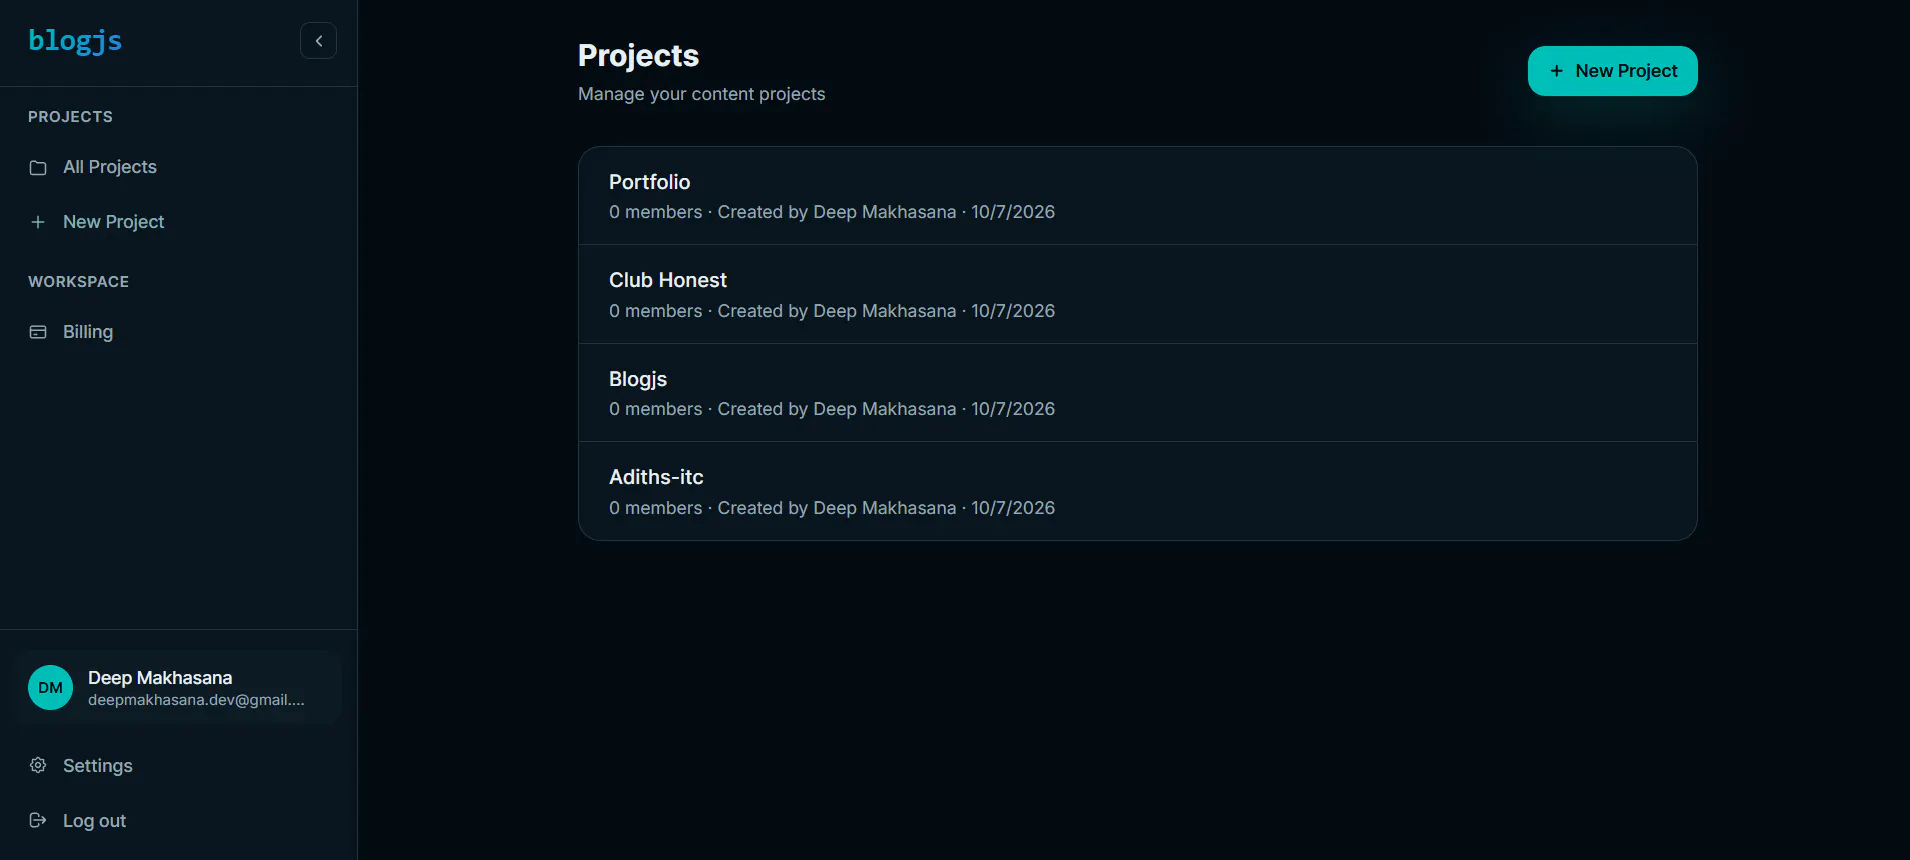Click the 'Manage your content projects' subtitle

click(x=702, y=94)
